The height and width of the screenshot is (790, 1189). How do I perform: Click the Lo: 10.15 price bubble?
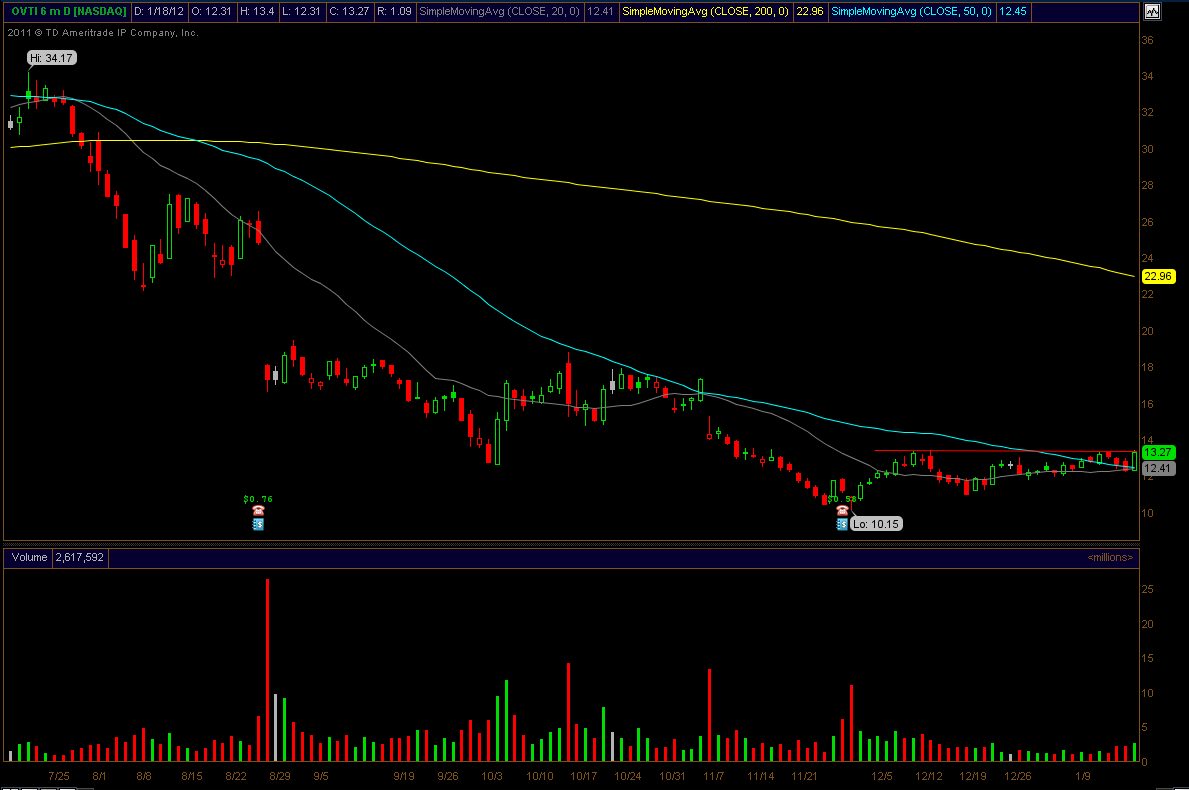[876, 524]
